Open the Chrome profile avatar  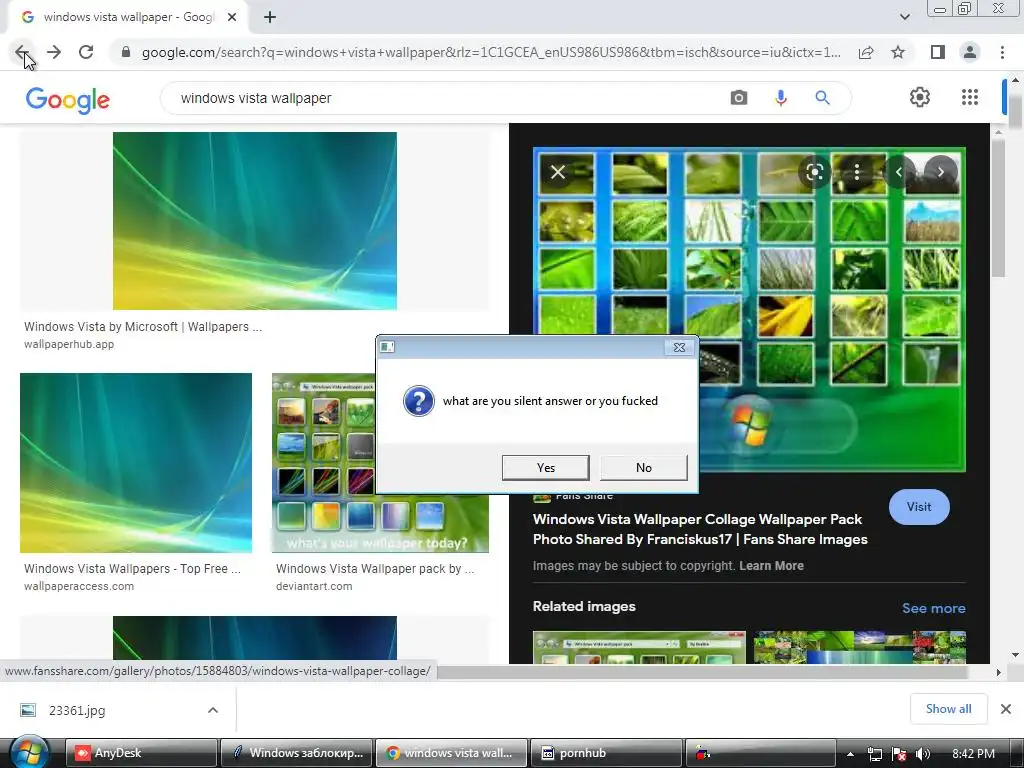pyautogui.click(x=970, y=52)
